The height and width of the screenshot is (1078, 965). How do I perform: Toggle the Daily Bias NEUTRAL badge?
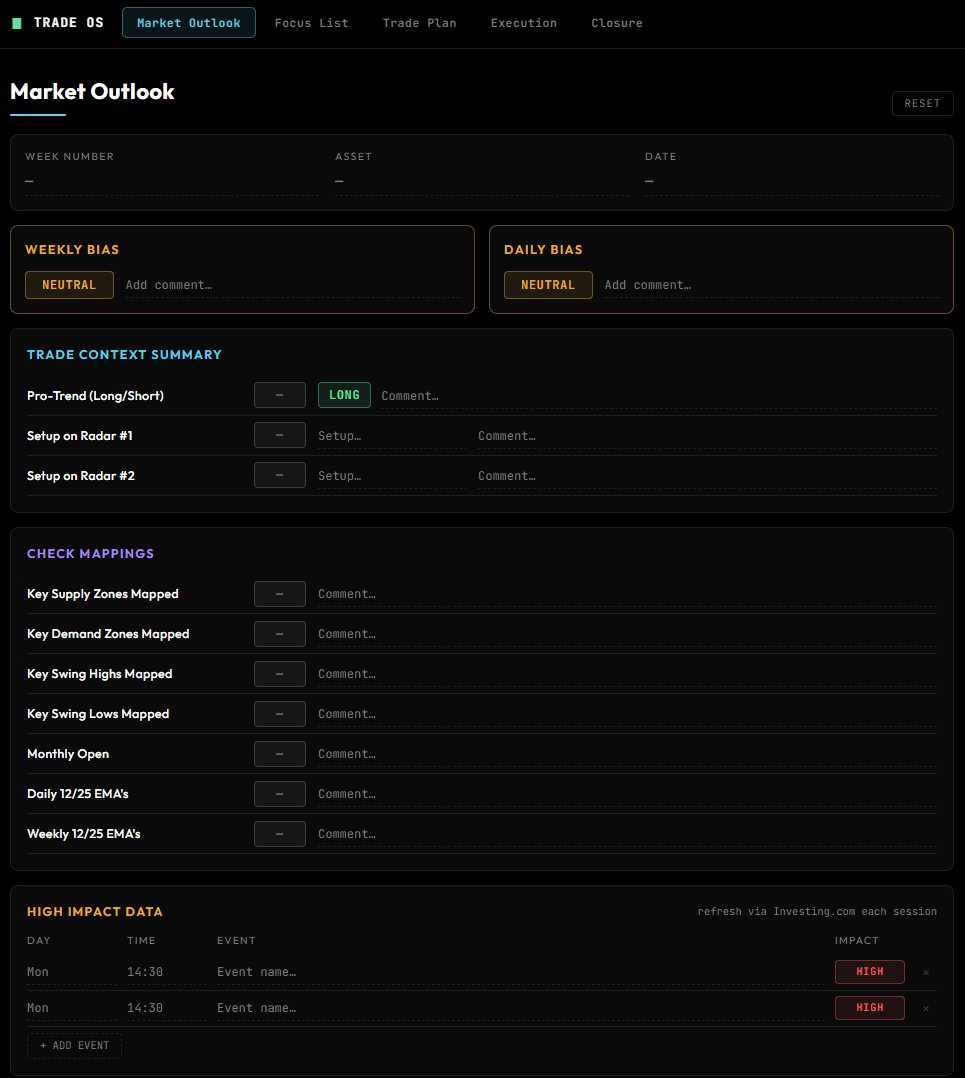pos(548,285)
